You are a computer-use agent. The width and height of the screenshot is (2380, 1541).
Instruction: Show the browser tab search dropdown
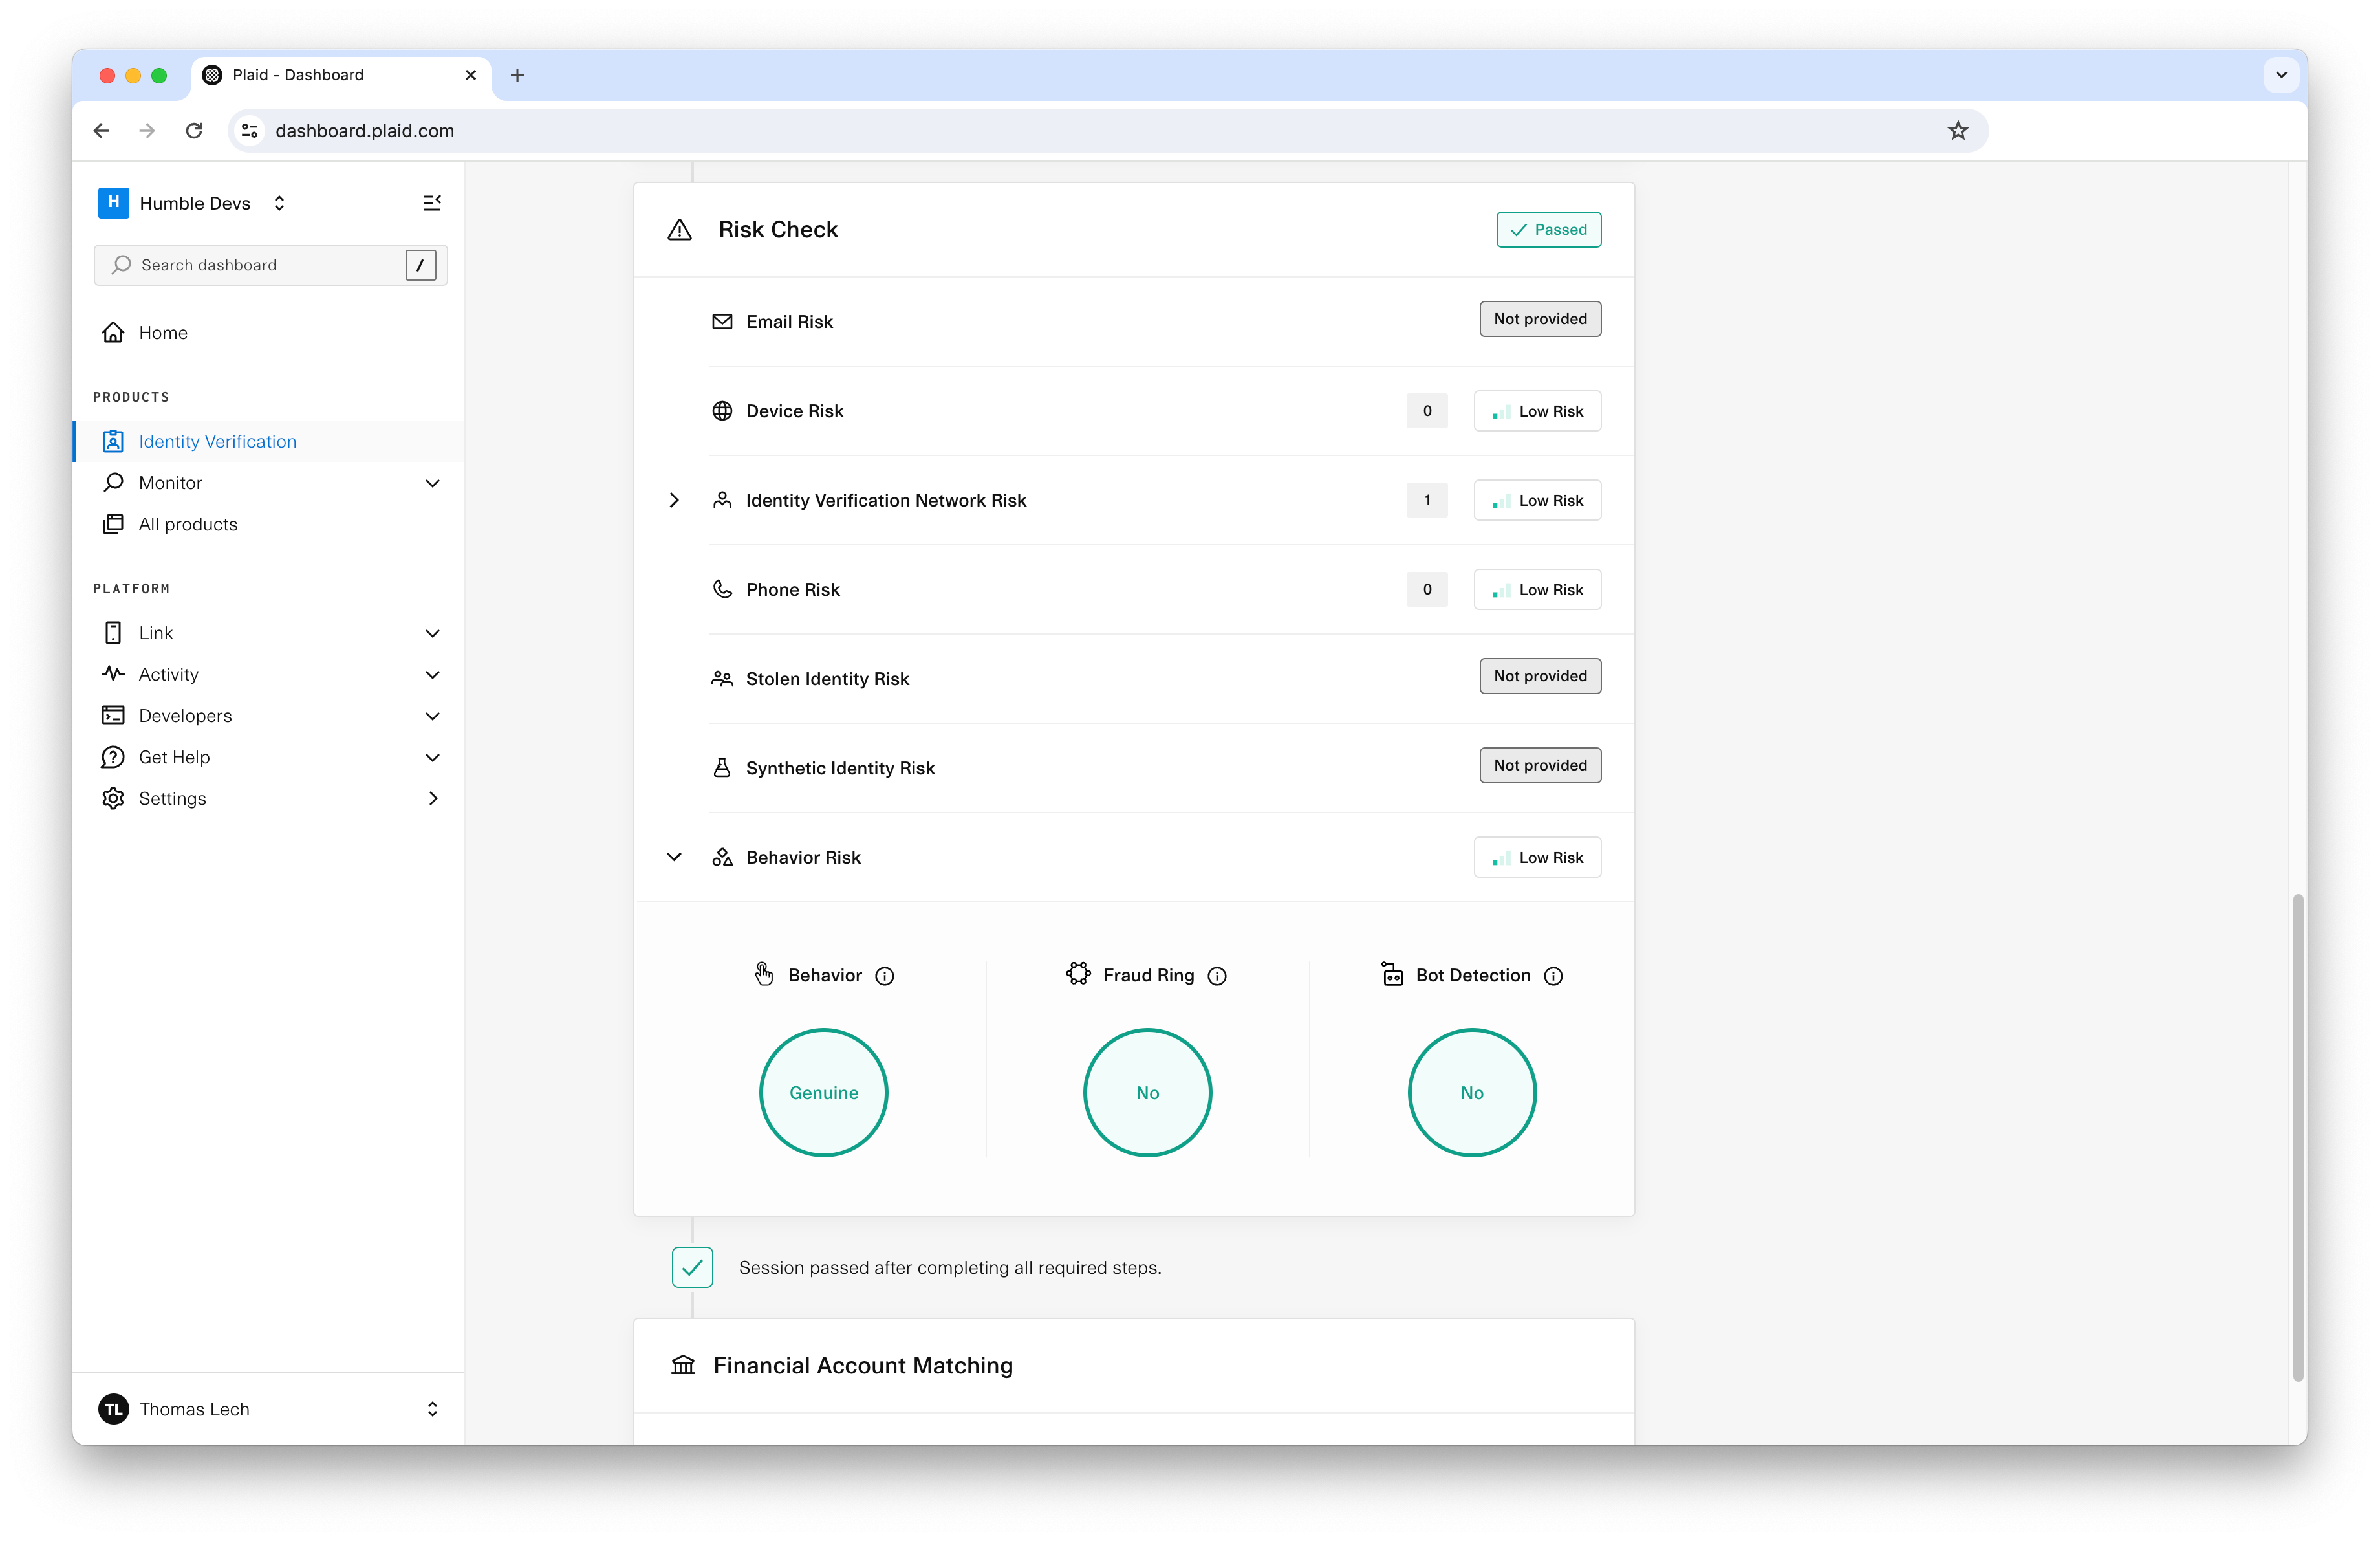tap(2281, 75)
